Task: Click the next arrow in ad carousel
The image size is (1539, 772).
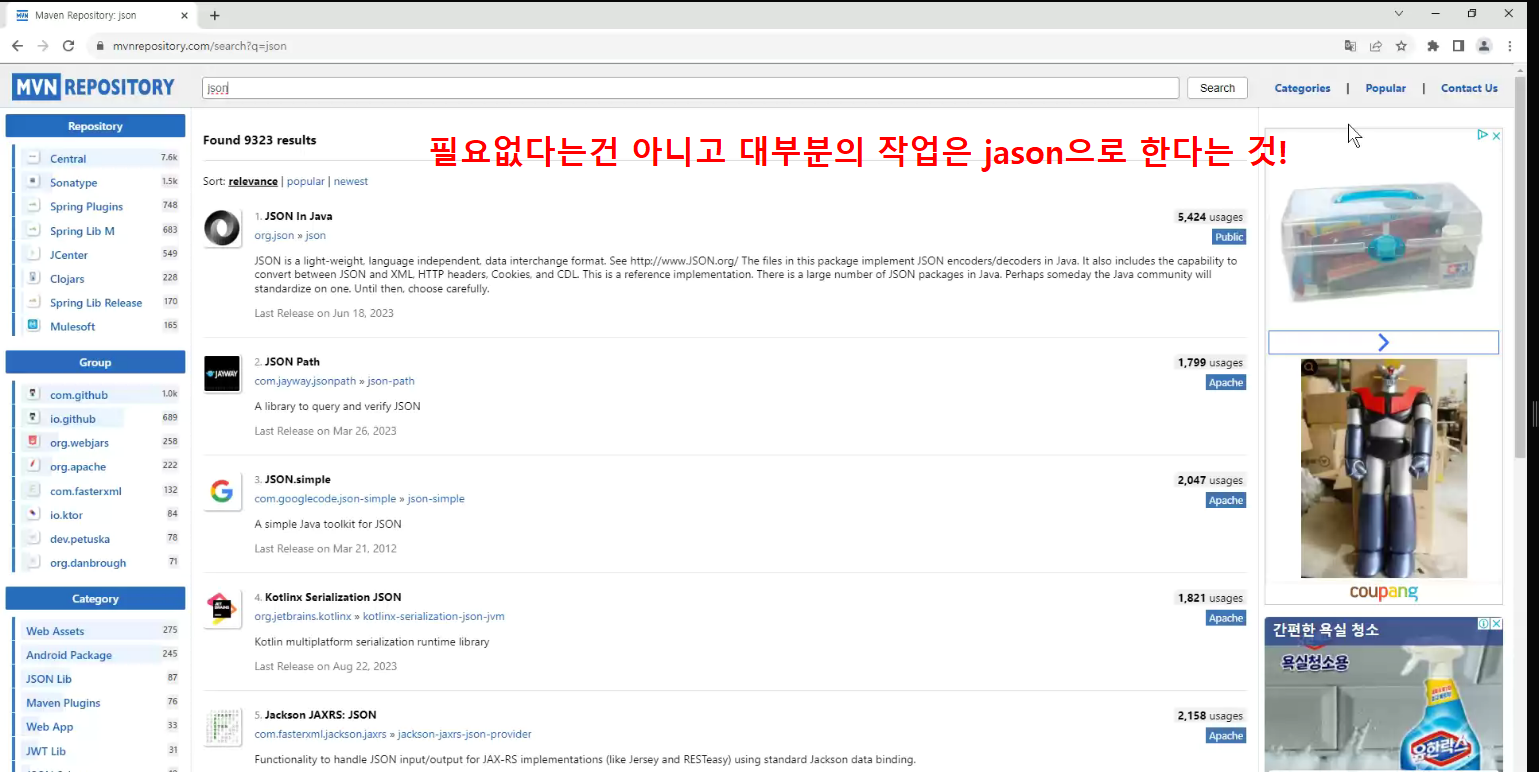Action: [x=1384, y=342]
